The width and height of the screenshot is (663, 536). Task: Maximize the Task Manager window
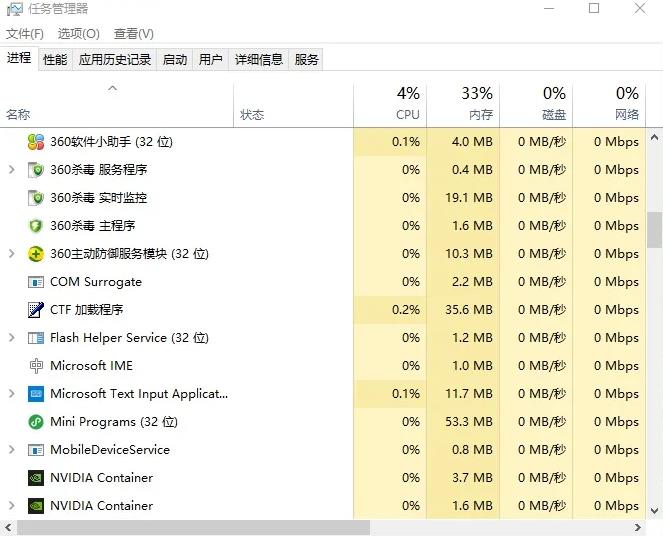point(594,8)
